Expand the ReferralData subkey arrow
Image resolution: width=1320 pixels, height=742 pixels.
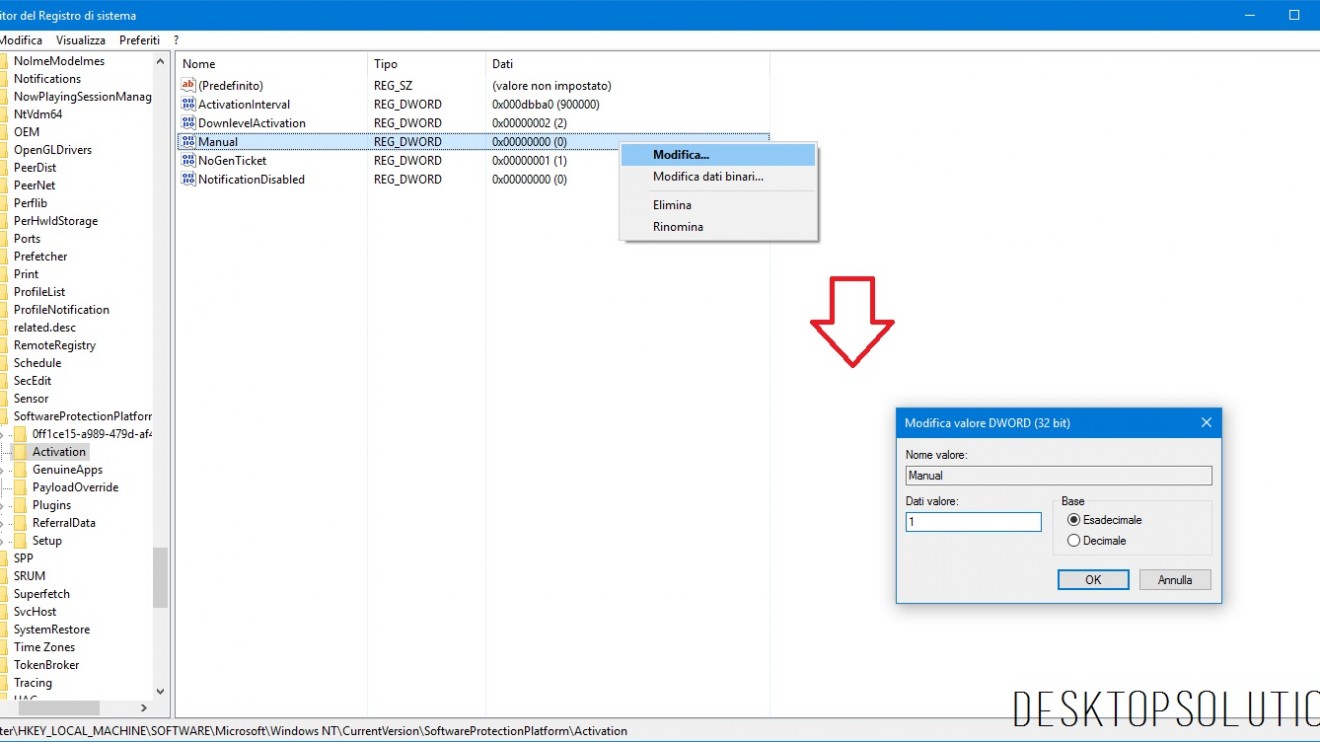pos(3,523)
